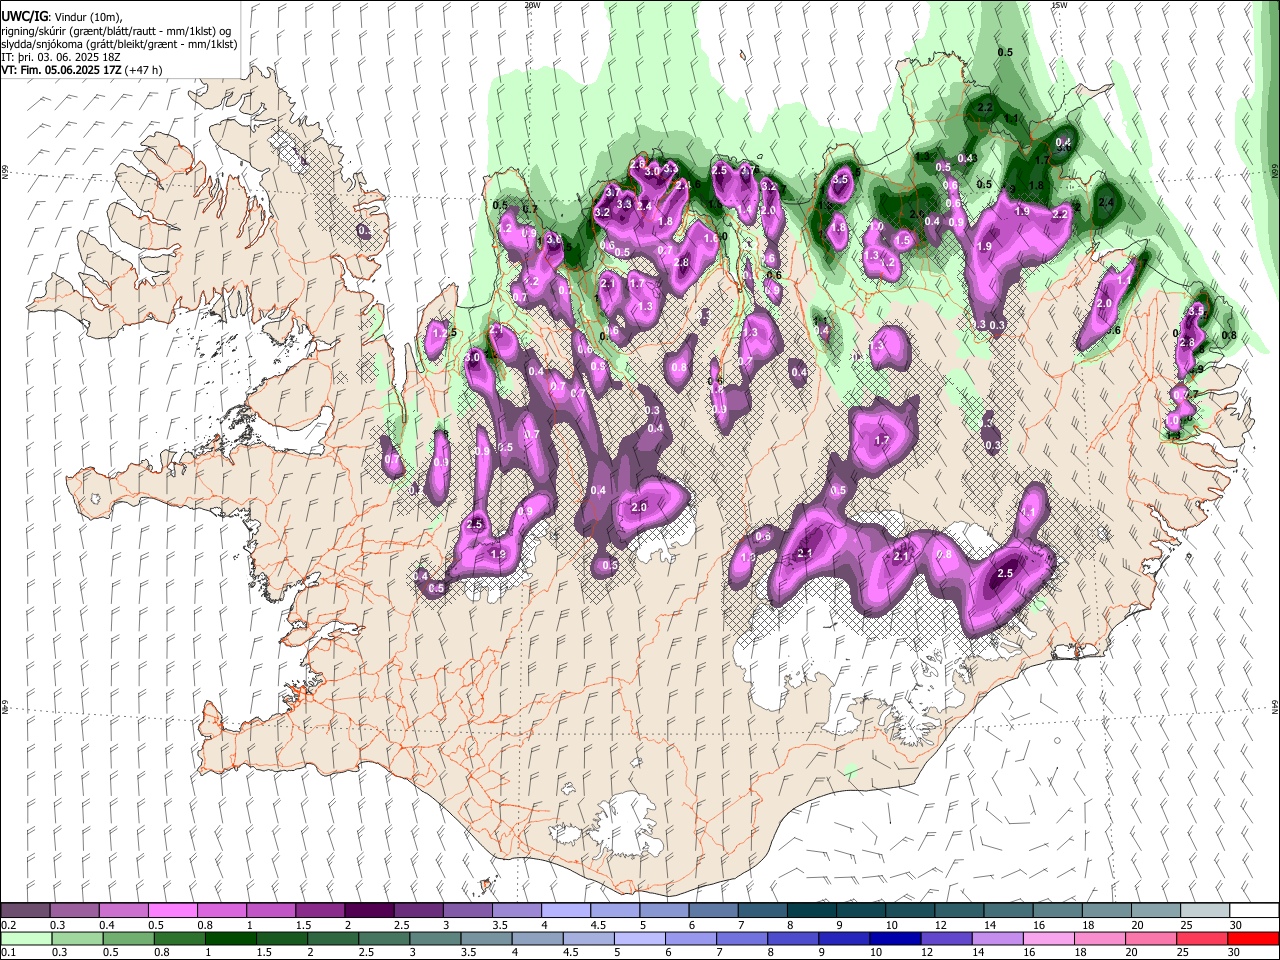Image resolution: width=1280 pixels, height=960 pixels.
Task: Select white upper swatch starting at 30
Action: (1254, 910)
